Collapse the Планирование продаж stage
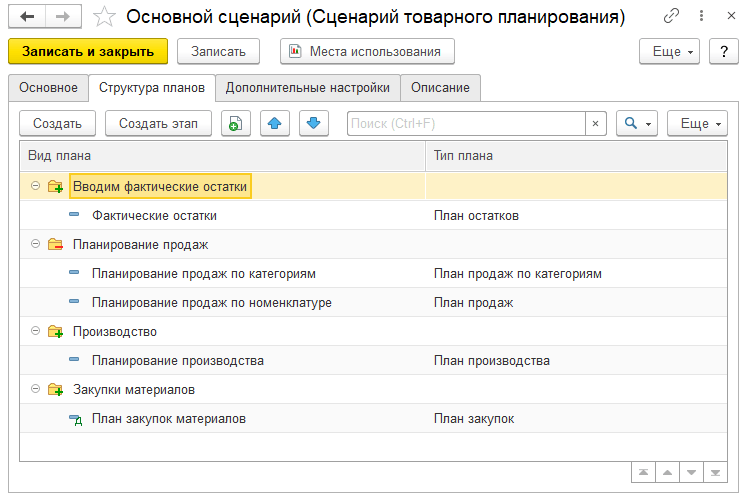The height and width of the screenshot is (497, 749). click(35, 244)
